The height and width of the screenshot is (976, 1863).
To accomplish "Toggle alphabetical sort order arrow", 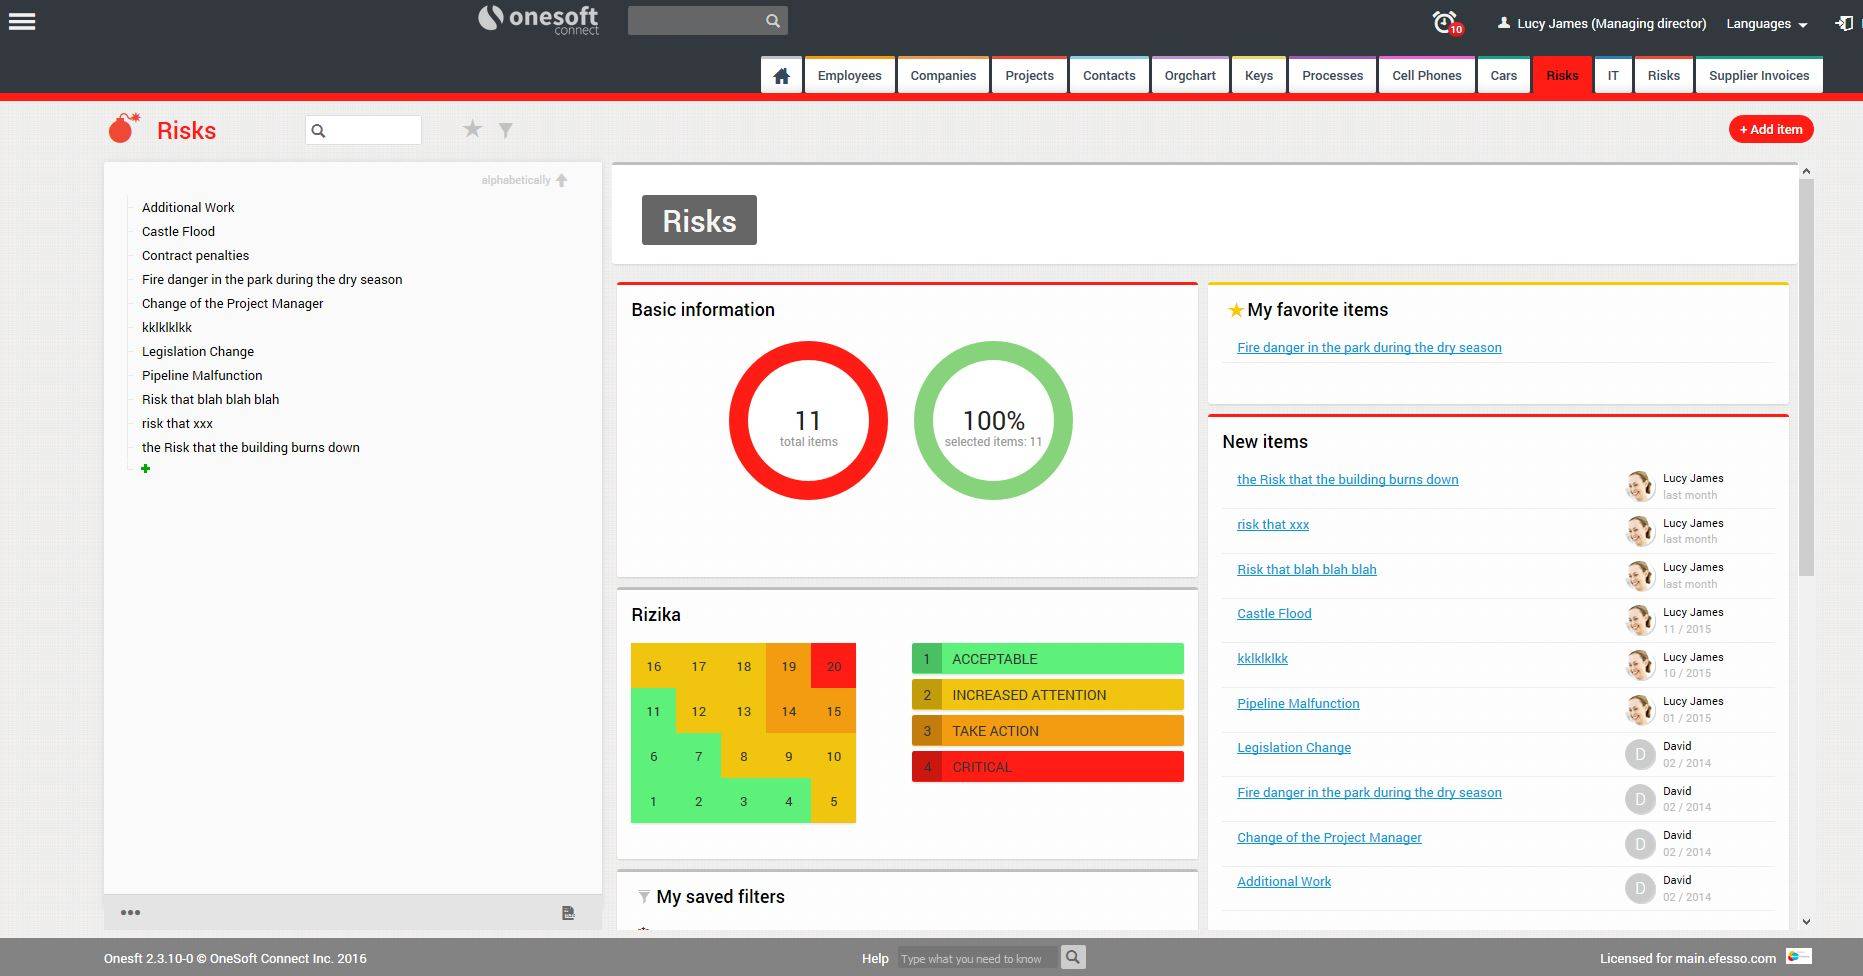I will pos(561,180).
